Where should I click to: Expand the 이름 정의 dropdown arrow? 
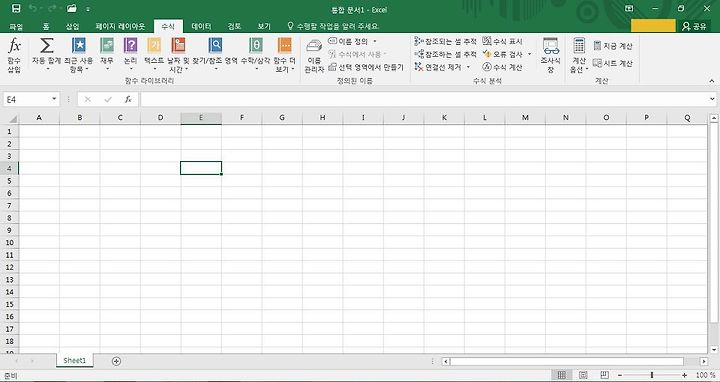(x=375, y=41)
